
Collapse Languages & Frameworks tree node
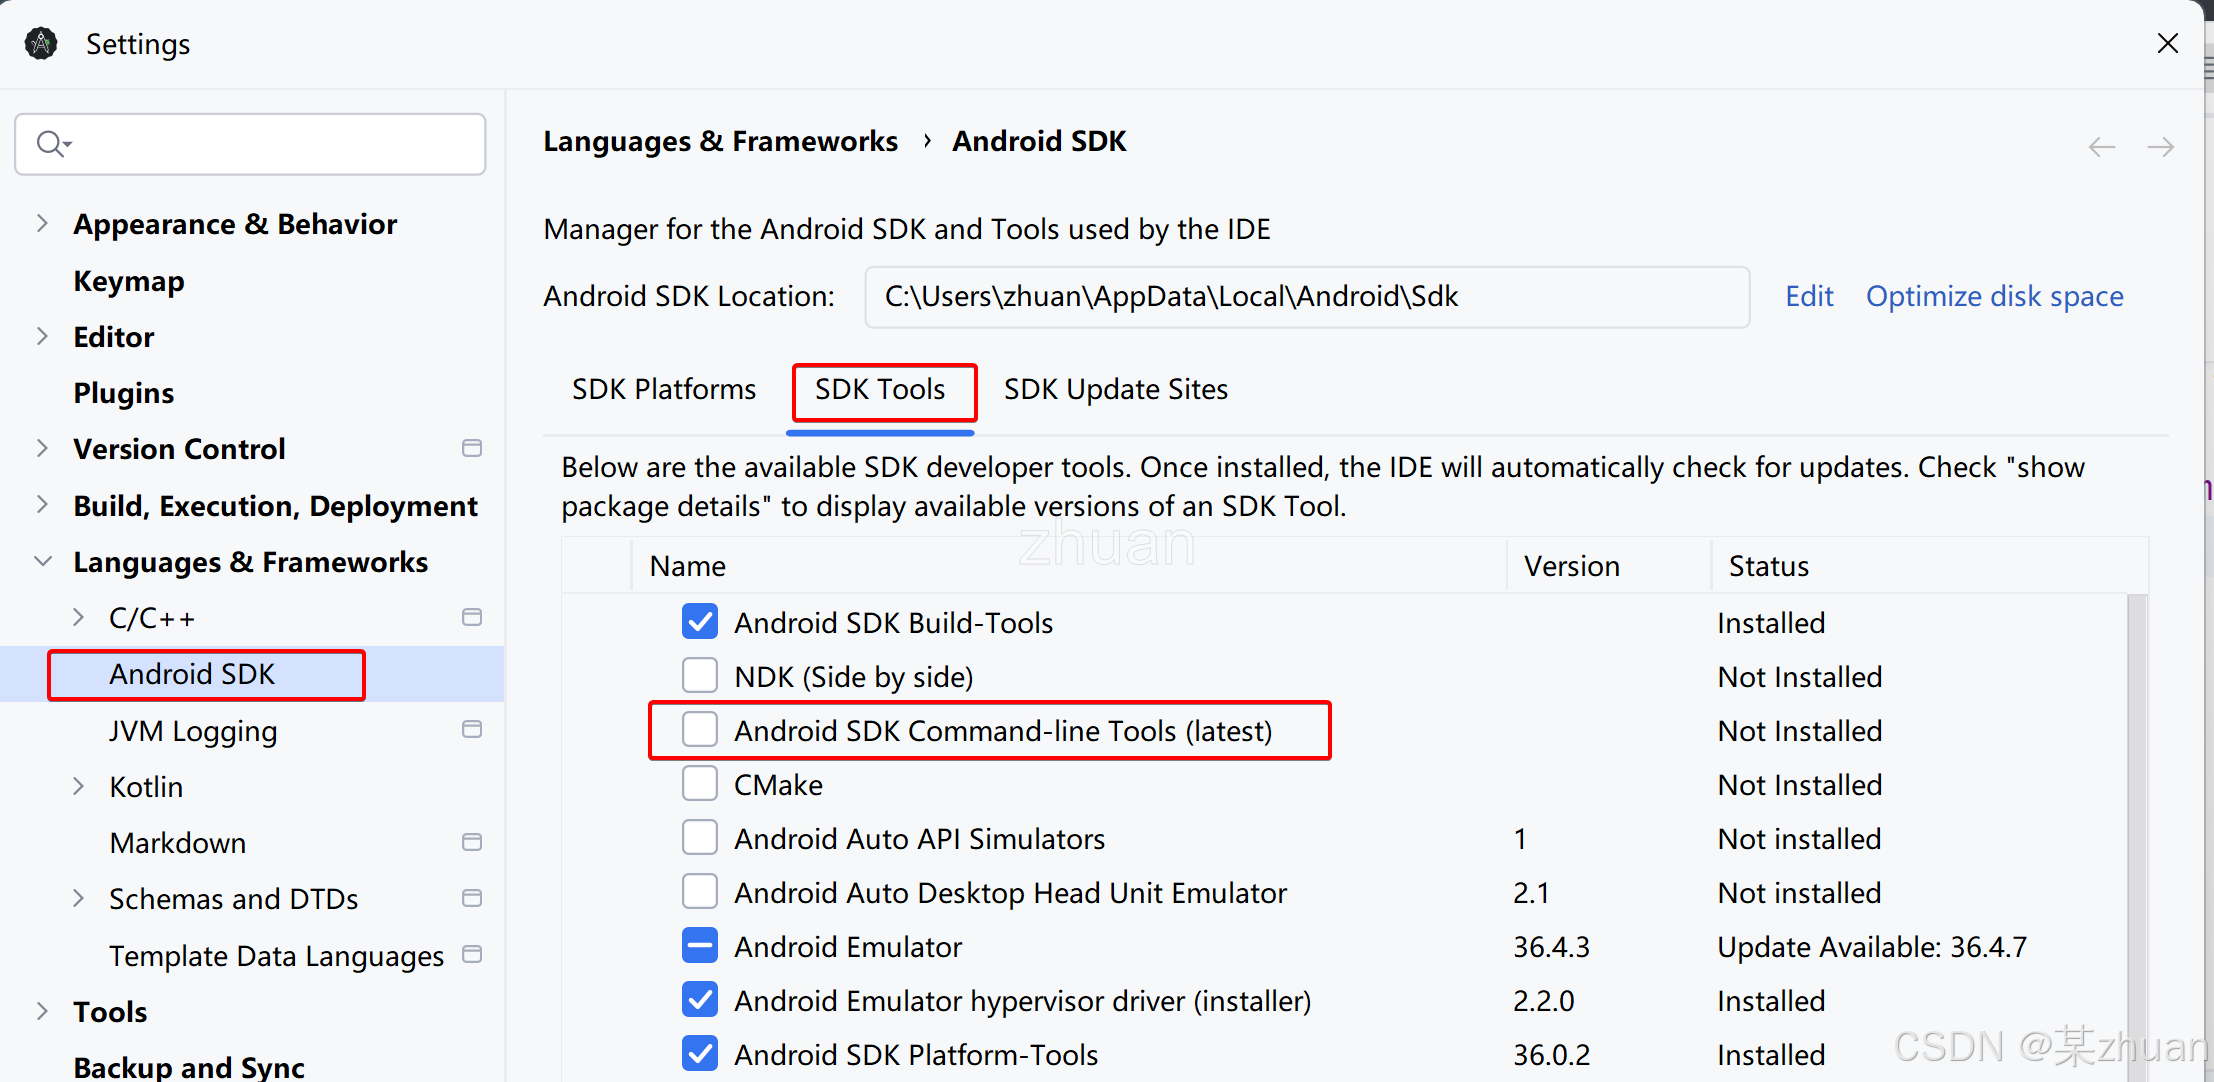(x=42, y=562)
